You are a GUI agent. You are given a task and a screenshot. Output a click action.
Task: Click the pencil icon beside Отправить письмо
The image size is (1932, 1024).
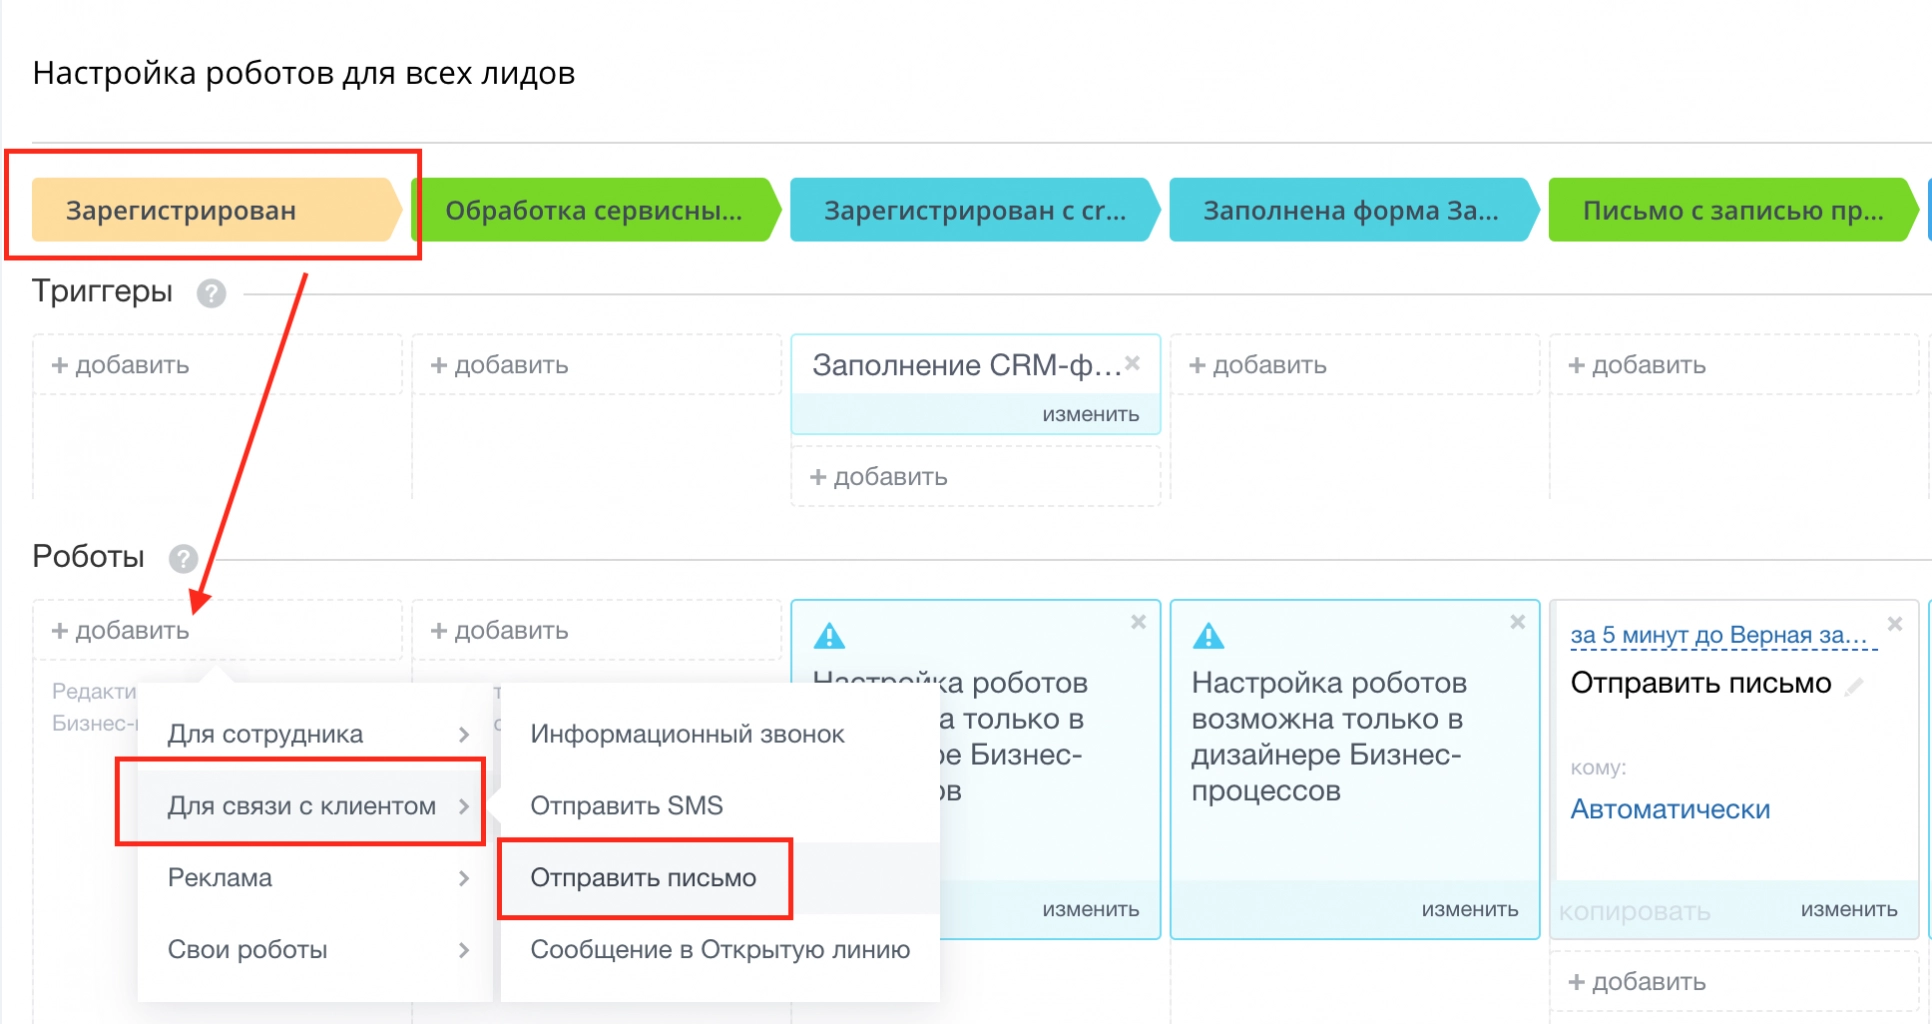pyautogui.click(x=1855, y=686)
